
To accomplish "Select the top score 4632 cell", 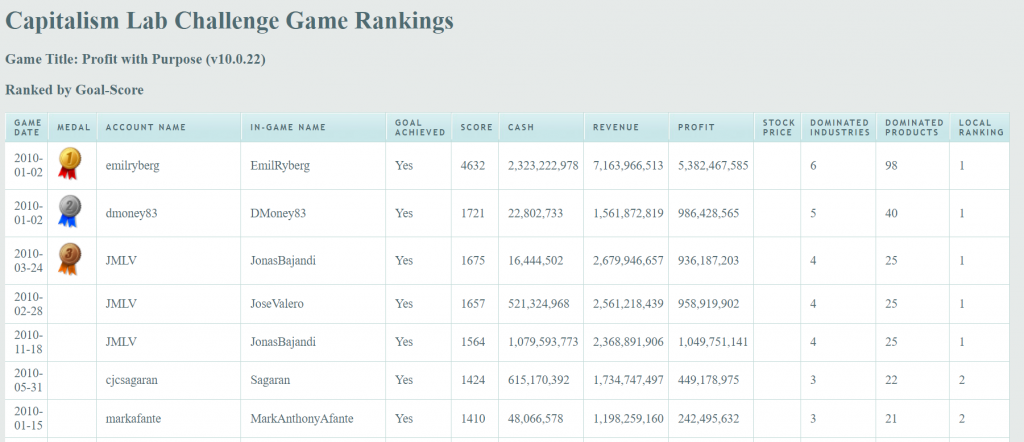I will (x=472, y=166).
